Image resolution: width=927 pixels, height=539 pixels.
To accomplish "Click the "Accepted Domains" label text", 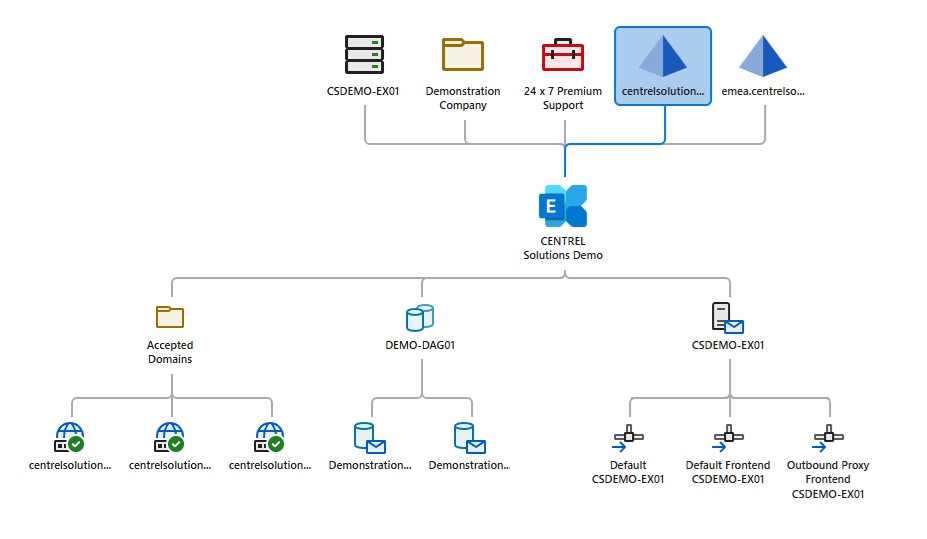I will point(170,352).
